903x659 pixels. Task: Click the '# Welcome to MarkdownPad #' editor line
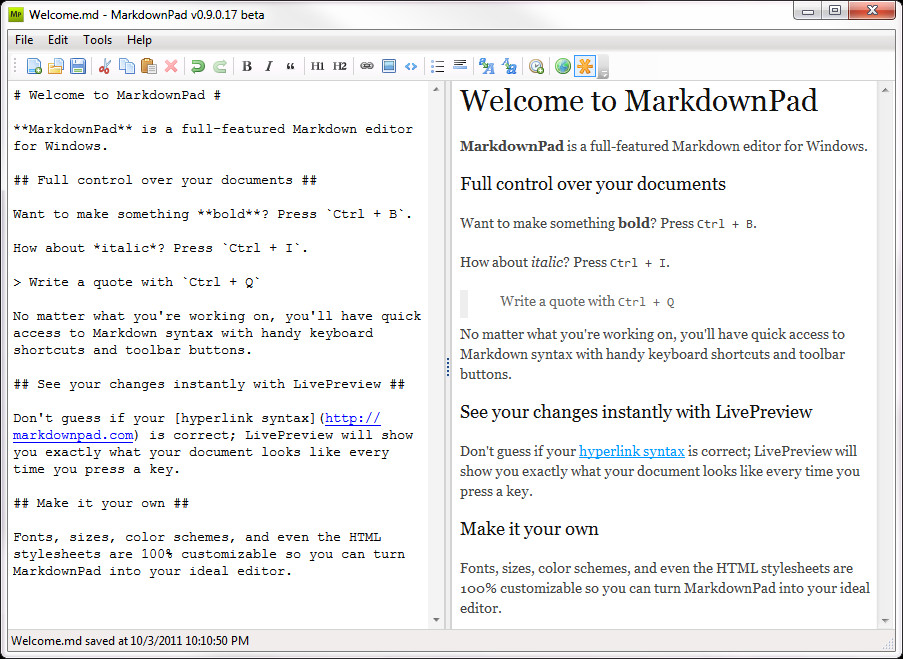coord(117,96)
